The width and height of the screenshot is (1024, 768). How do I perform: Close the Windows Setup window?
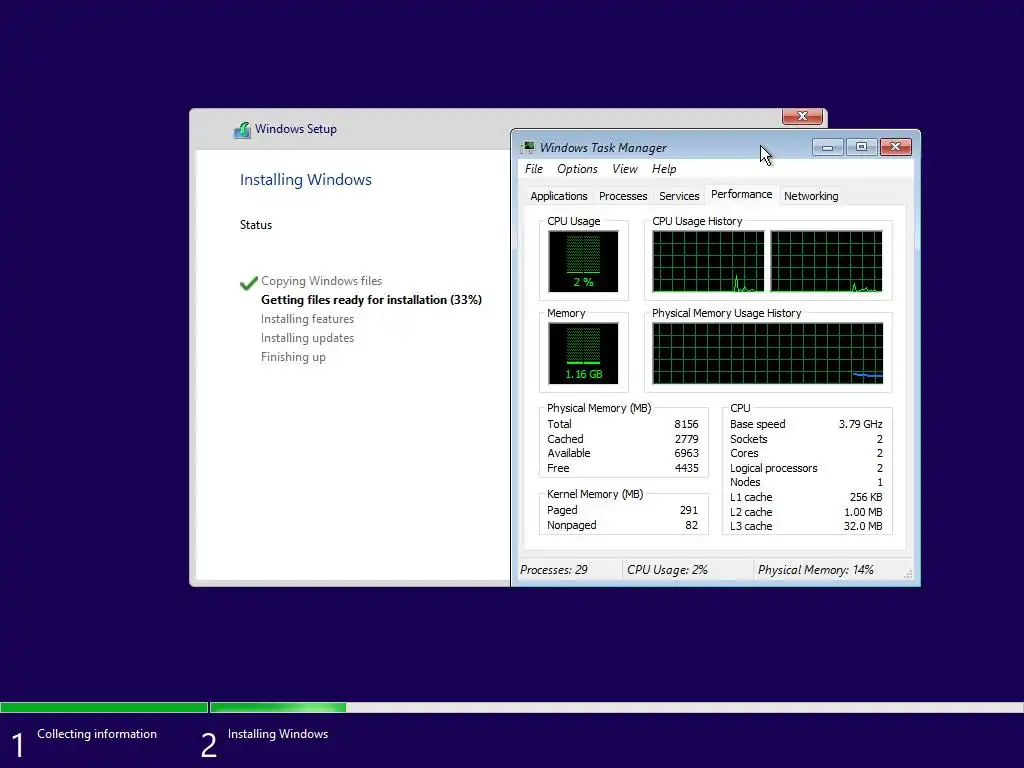[x=802, y=116]
